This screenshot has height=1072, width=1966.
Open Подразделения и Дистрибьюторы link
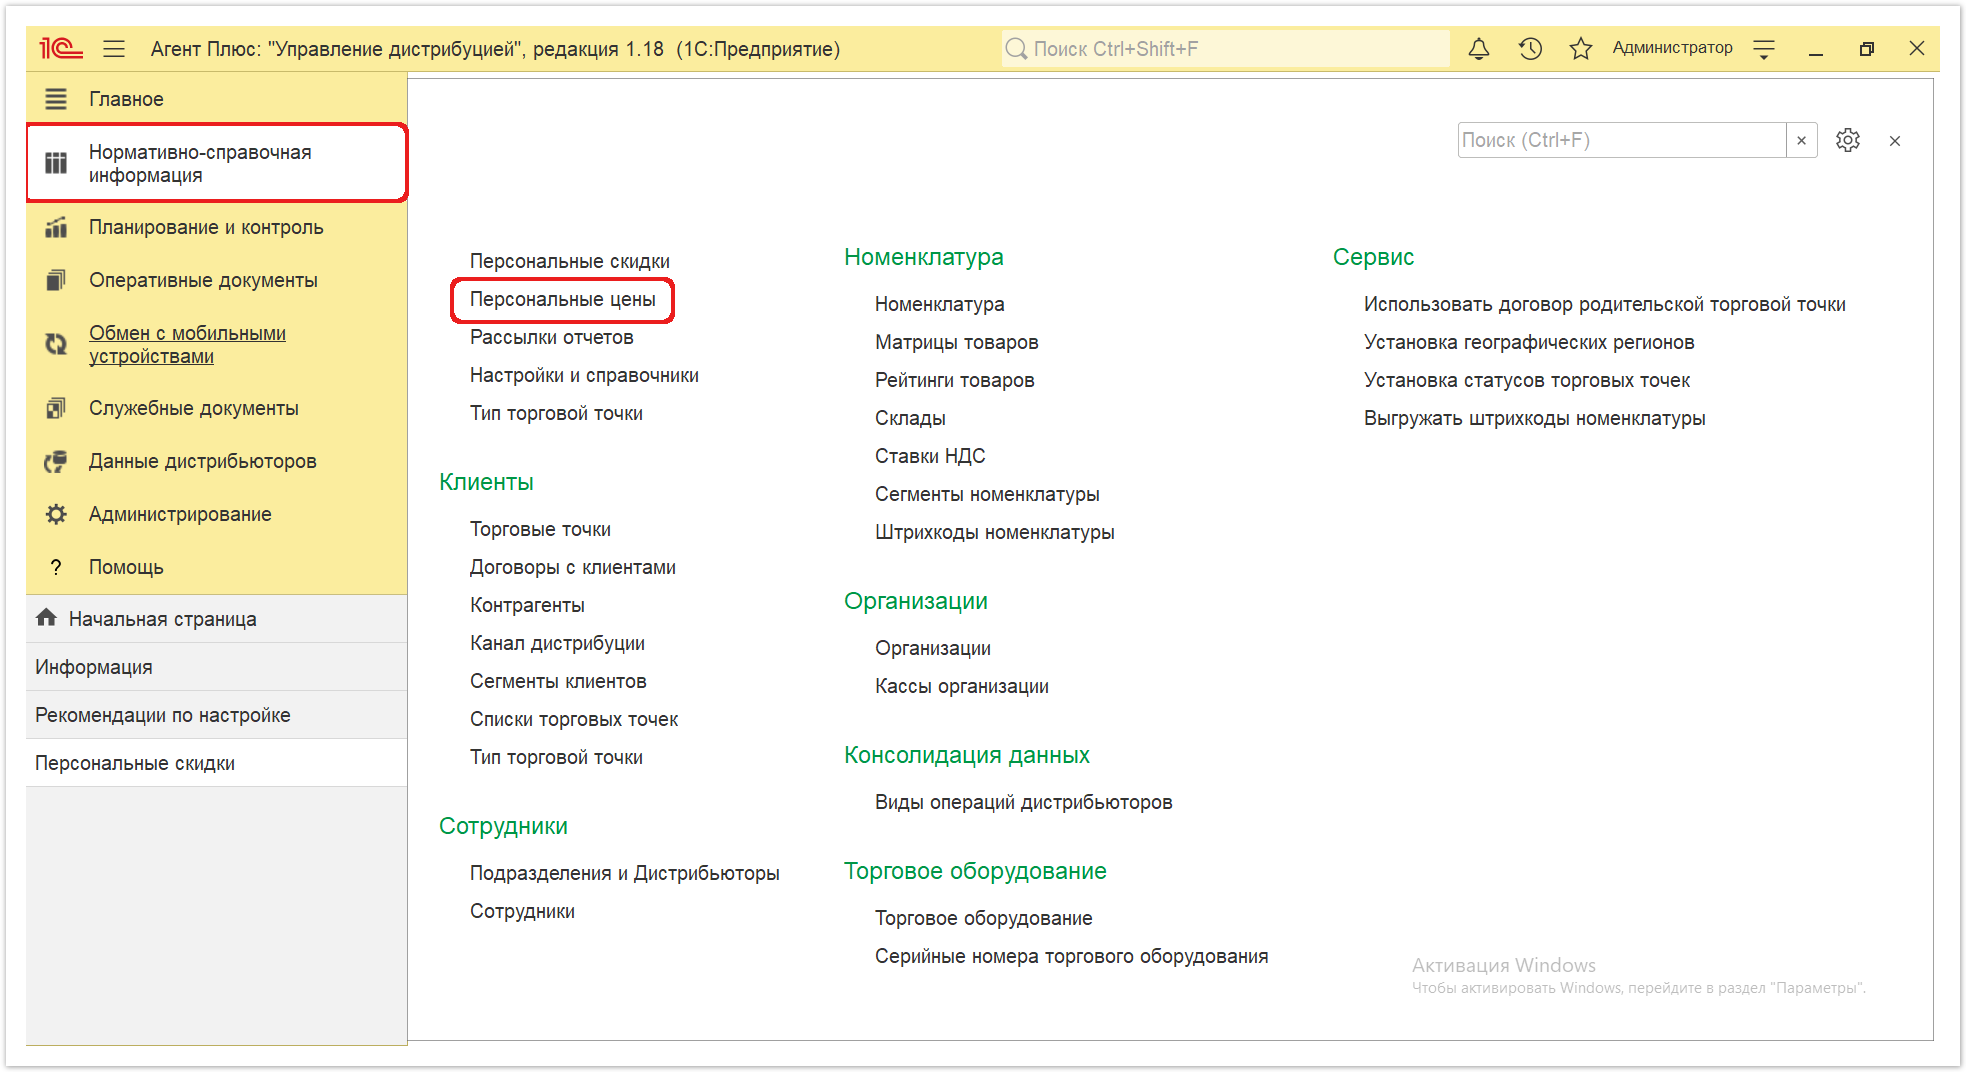coord(625,873)
